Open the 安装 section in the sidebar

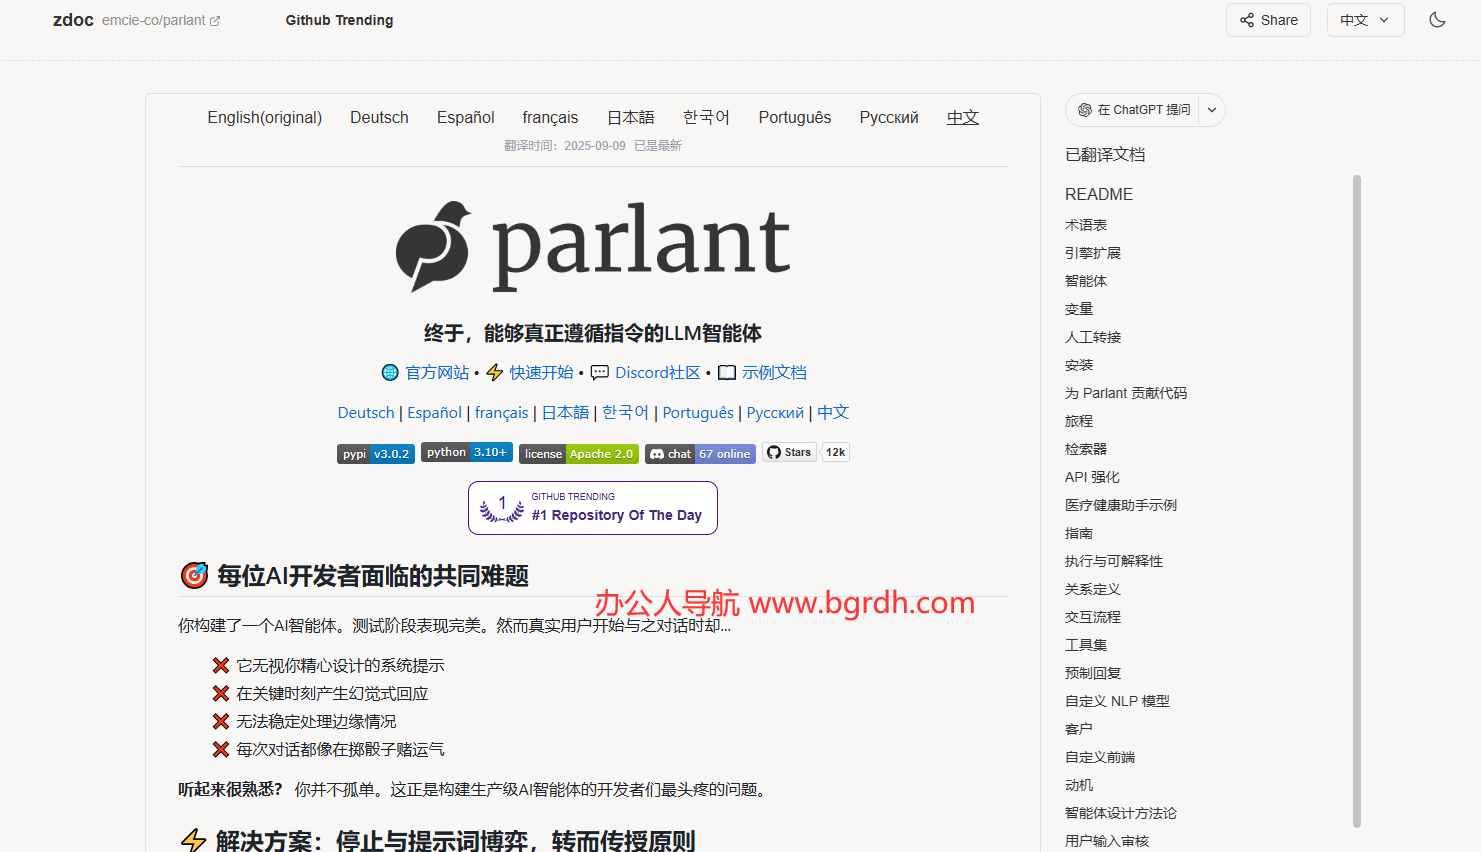tap(1079, 365)
